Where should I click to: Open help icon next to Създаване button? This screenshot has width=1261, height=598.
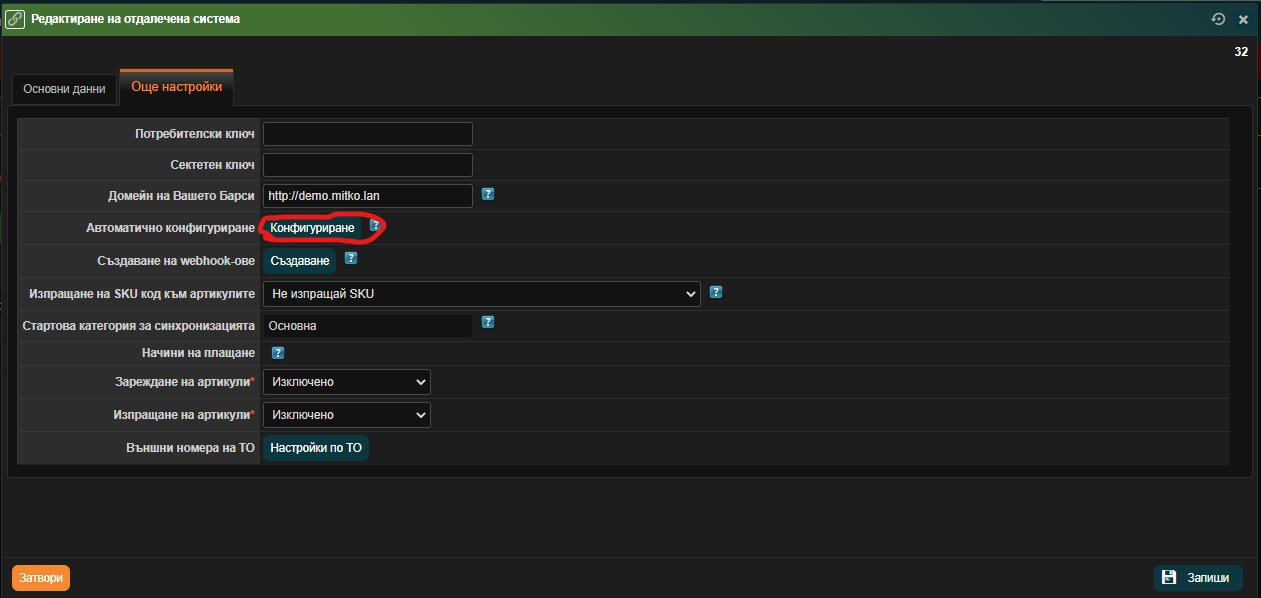[351, 258]
